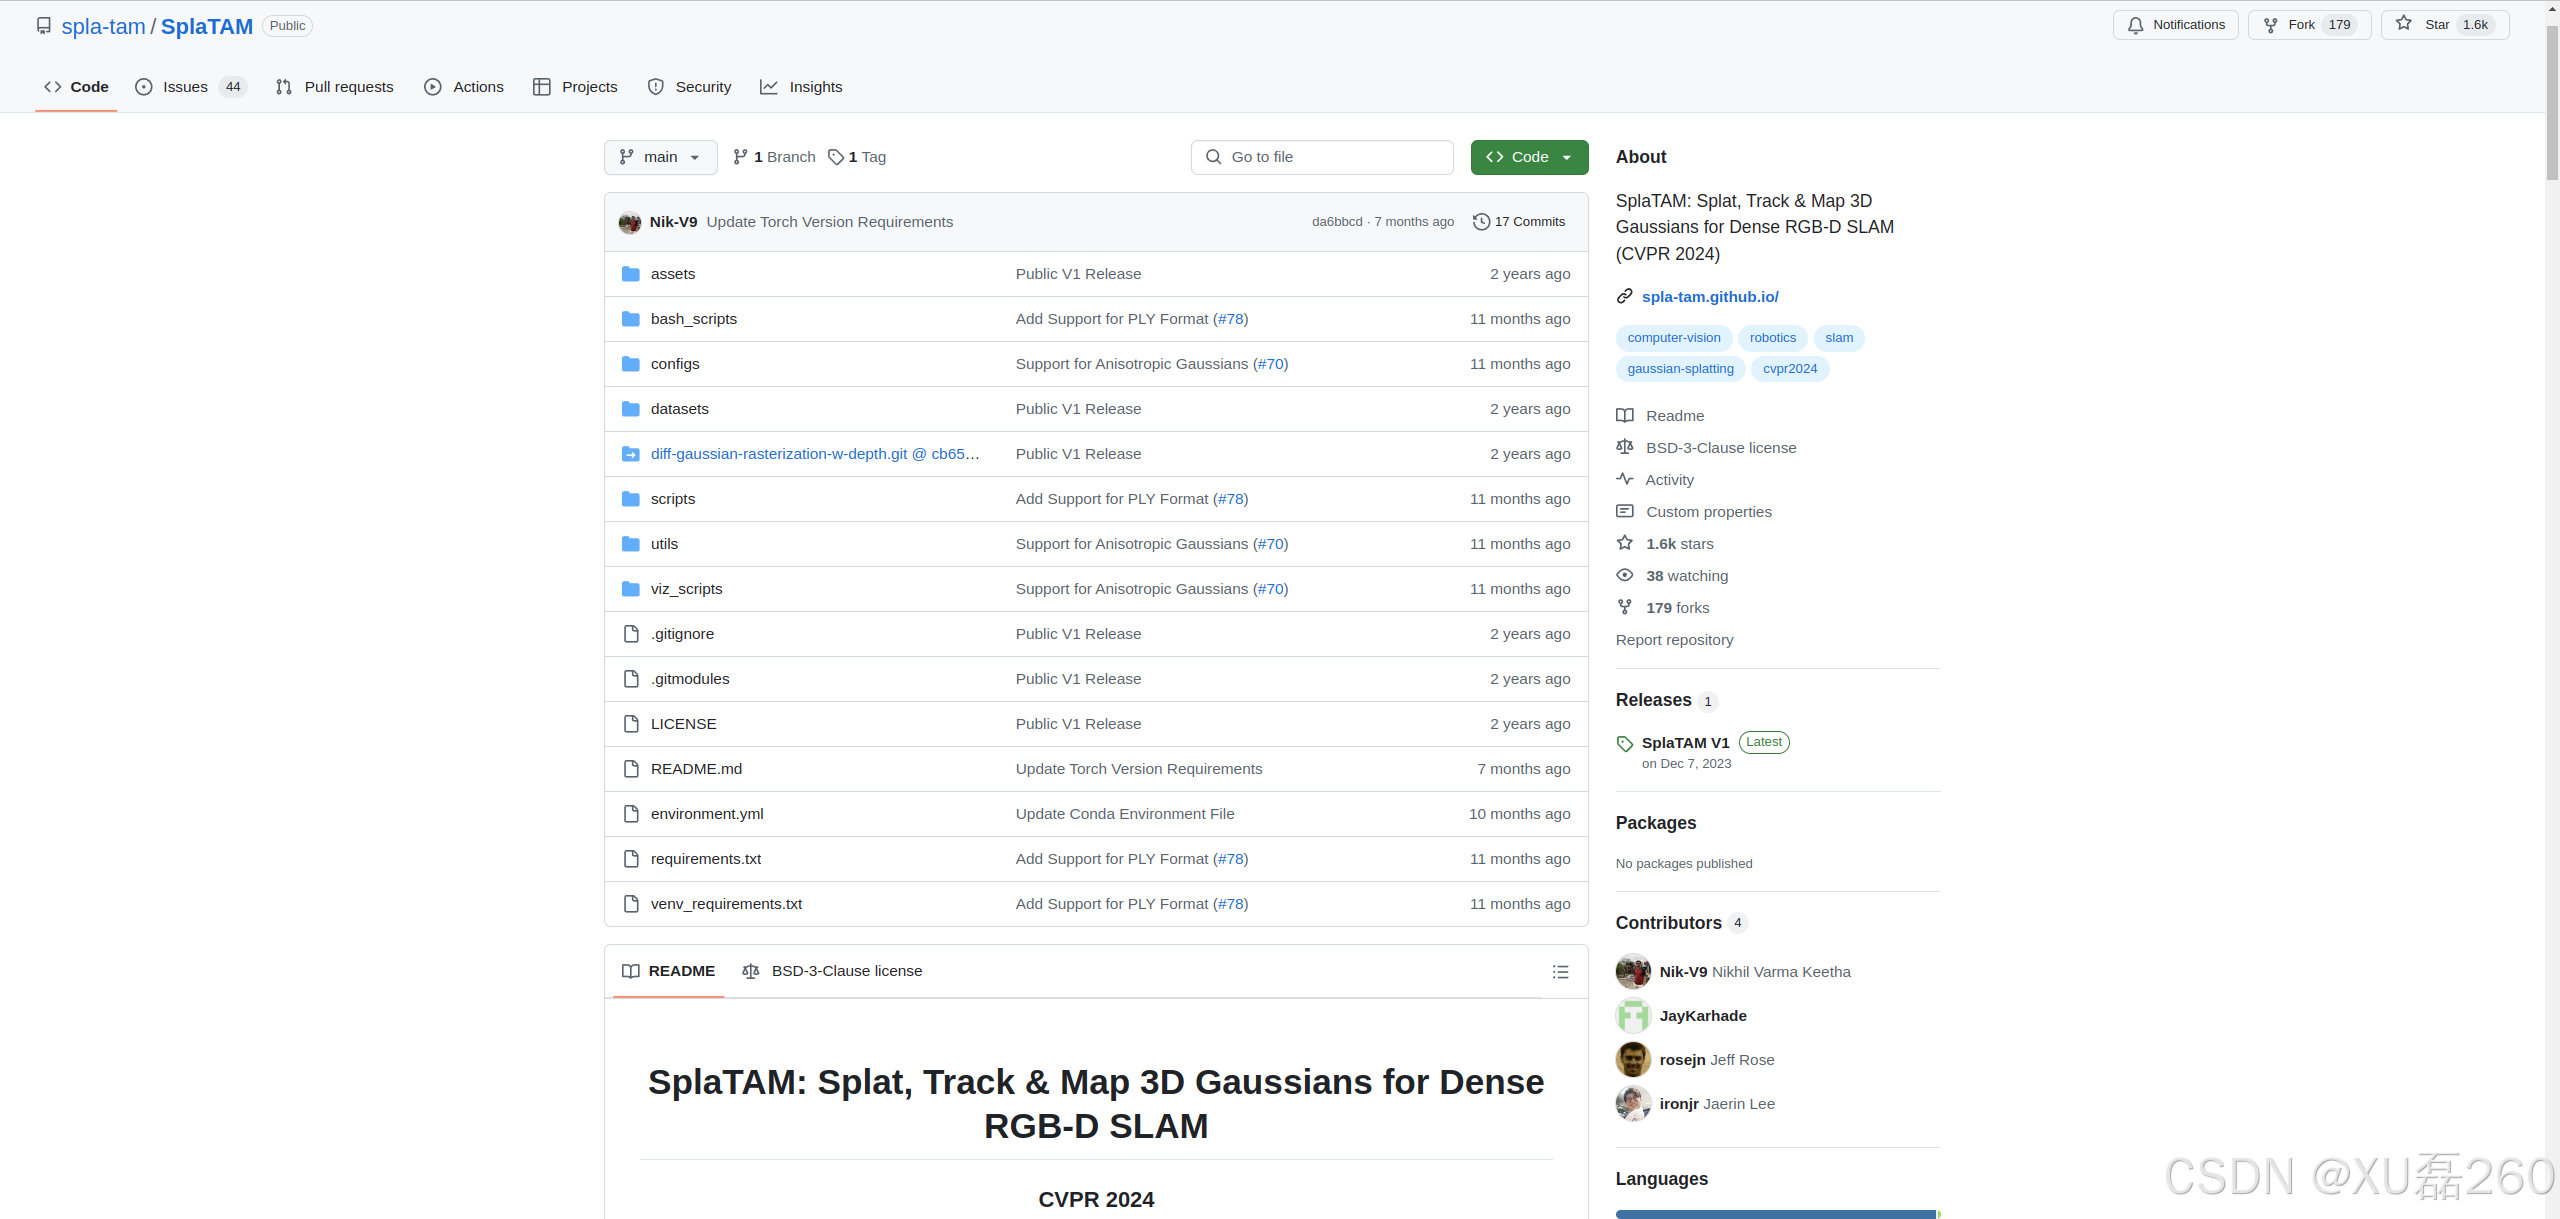The width and height of the screenshot is (2560, 1219).
Task: Open the main branch selector
Action: pos(659,157)
